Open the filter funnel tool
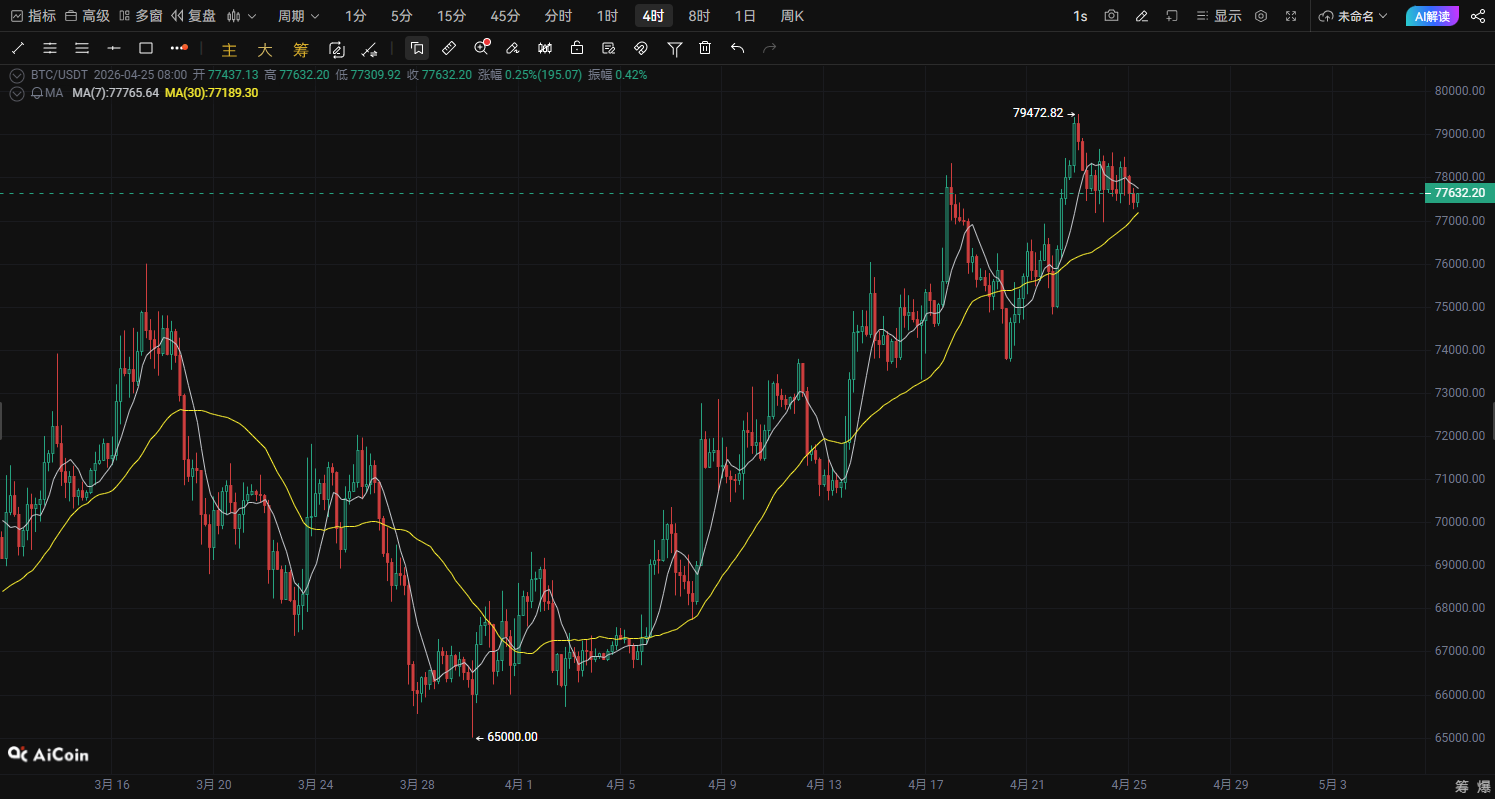1495x799 pixels. point(674,48)
